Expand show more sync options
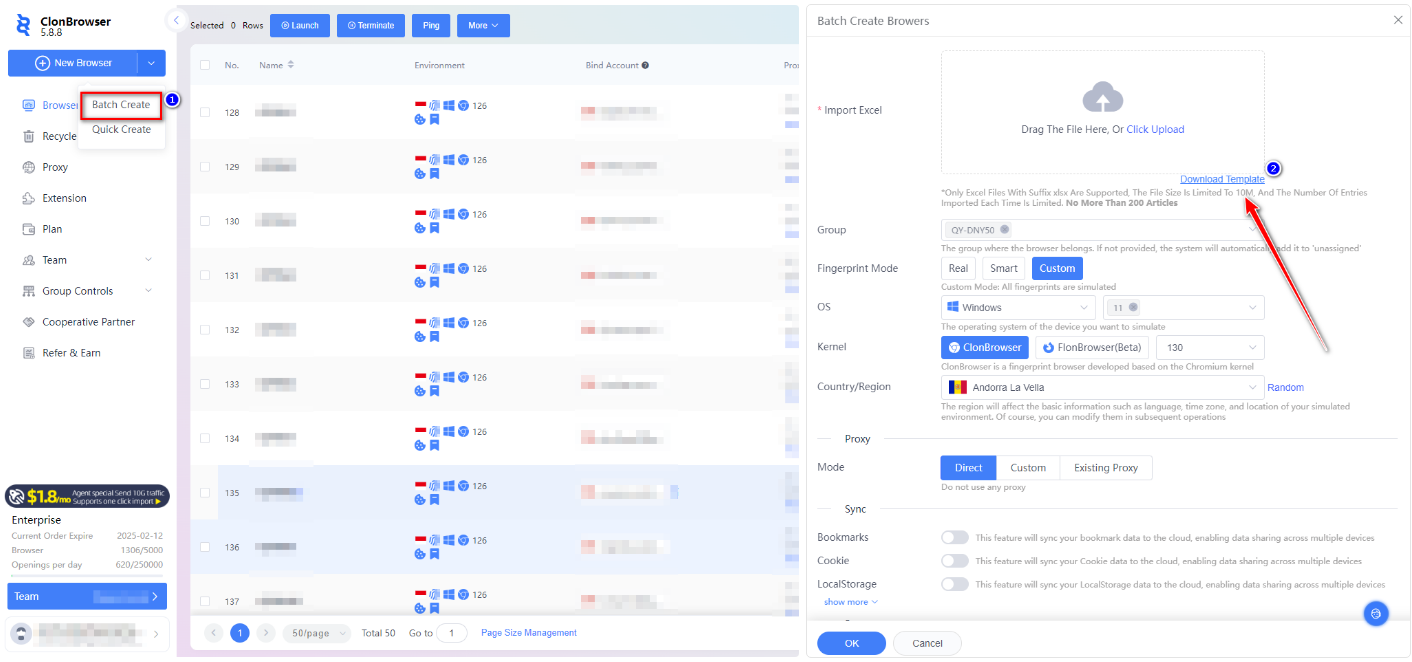This screenshot has width=1412, height=662. click(851, 602)
